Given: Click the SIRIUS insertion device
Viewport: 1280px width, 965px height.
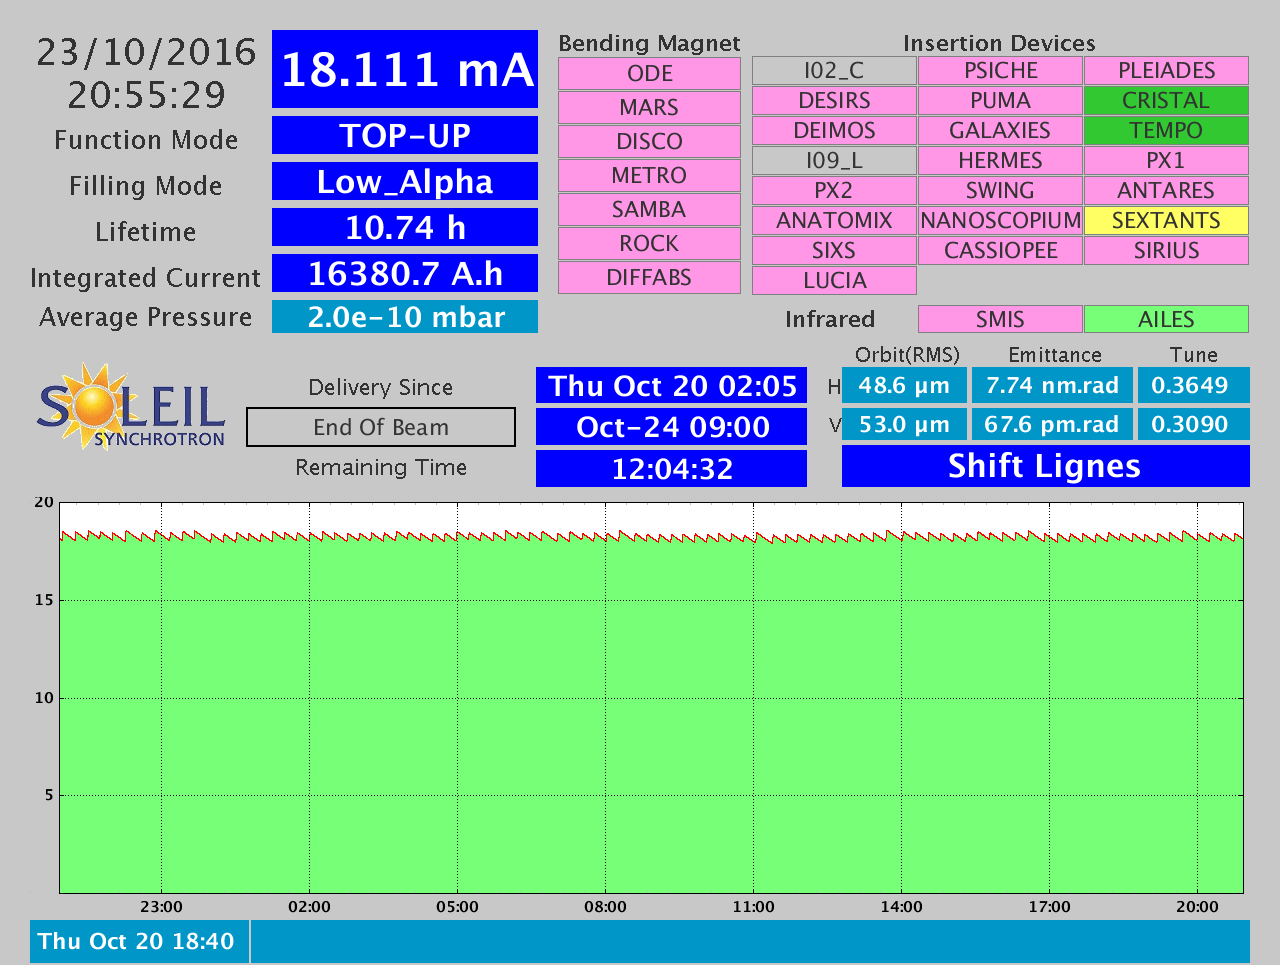Looking at the screenshot, I should coord(1166,251).
